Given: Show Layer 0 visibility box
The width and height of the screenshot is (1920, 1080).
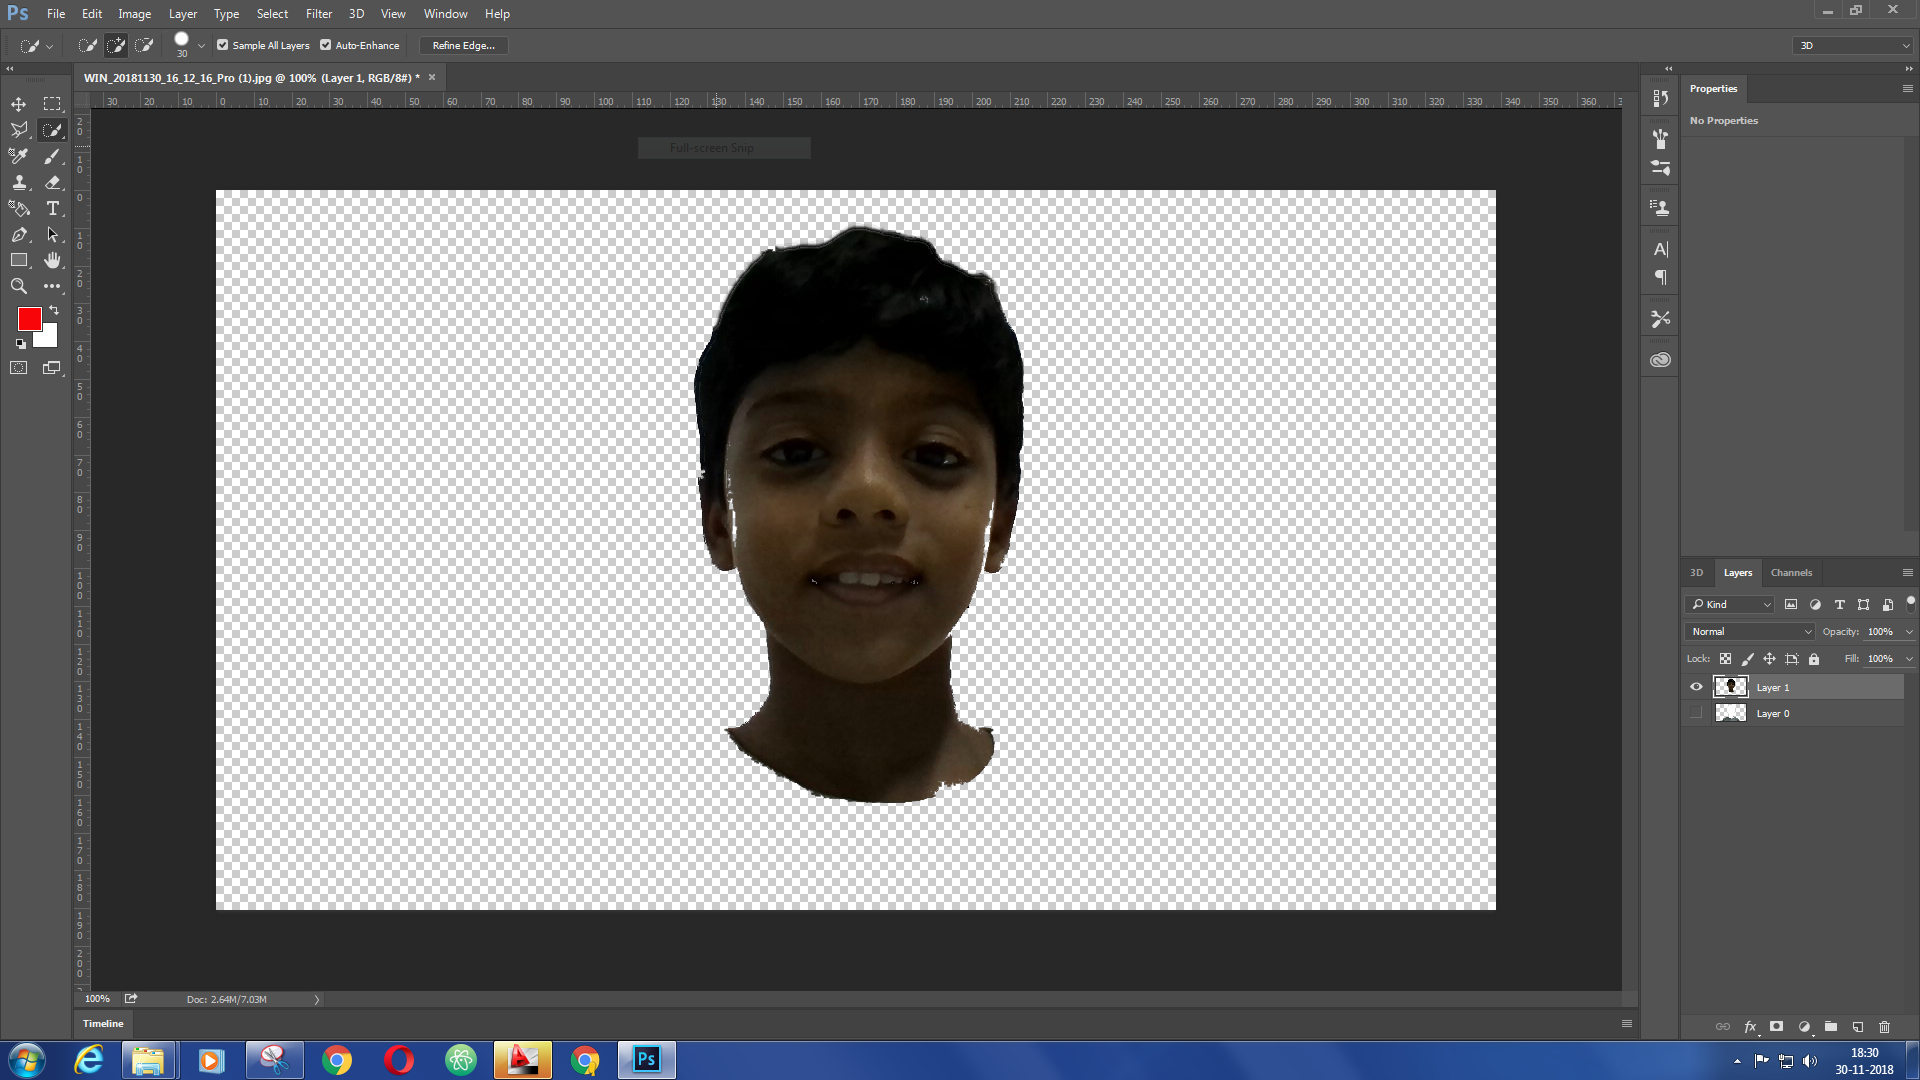Looking at the screenshot, I should 1696,713.
